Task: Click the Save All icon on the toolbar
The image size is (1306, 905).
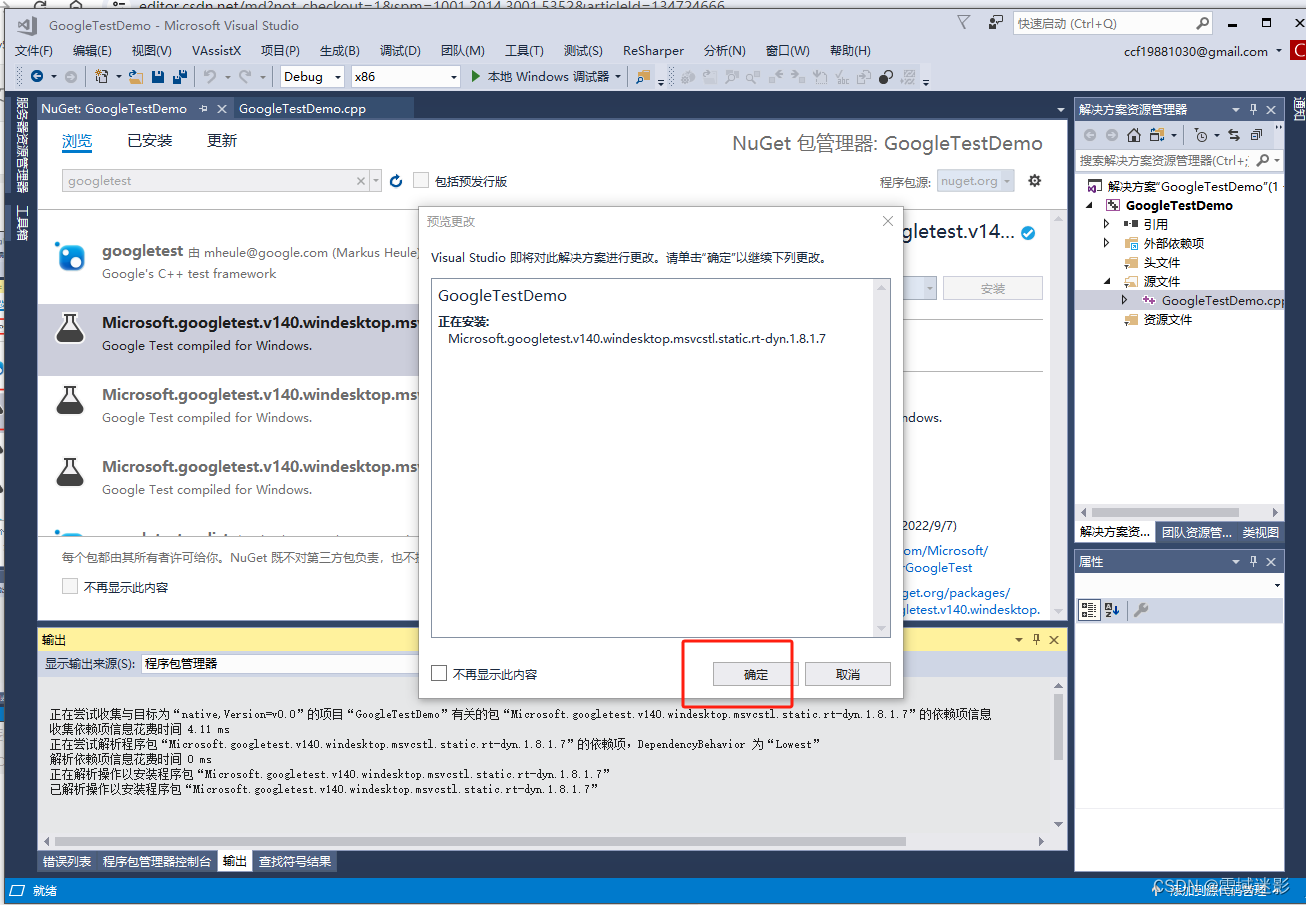Action: 180,76
